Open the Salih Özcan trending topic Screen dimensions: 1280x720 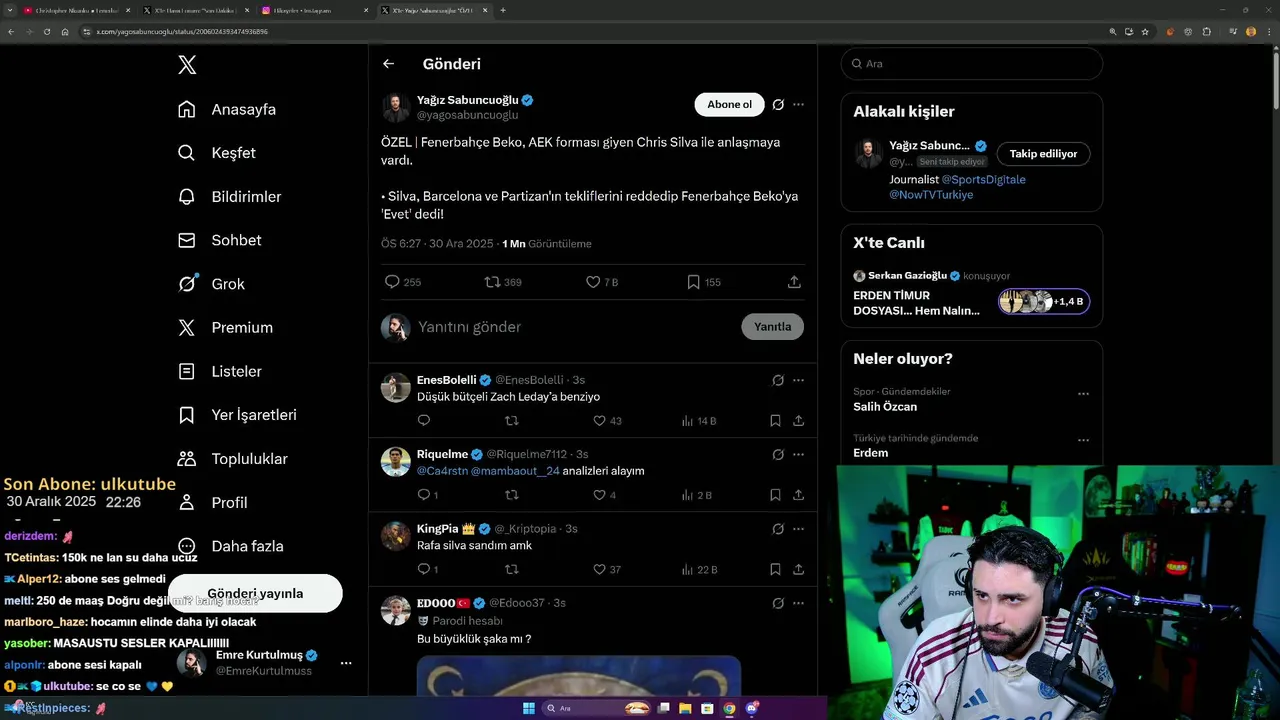(885, 407)
